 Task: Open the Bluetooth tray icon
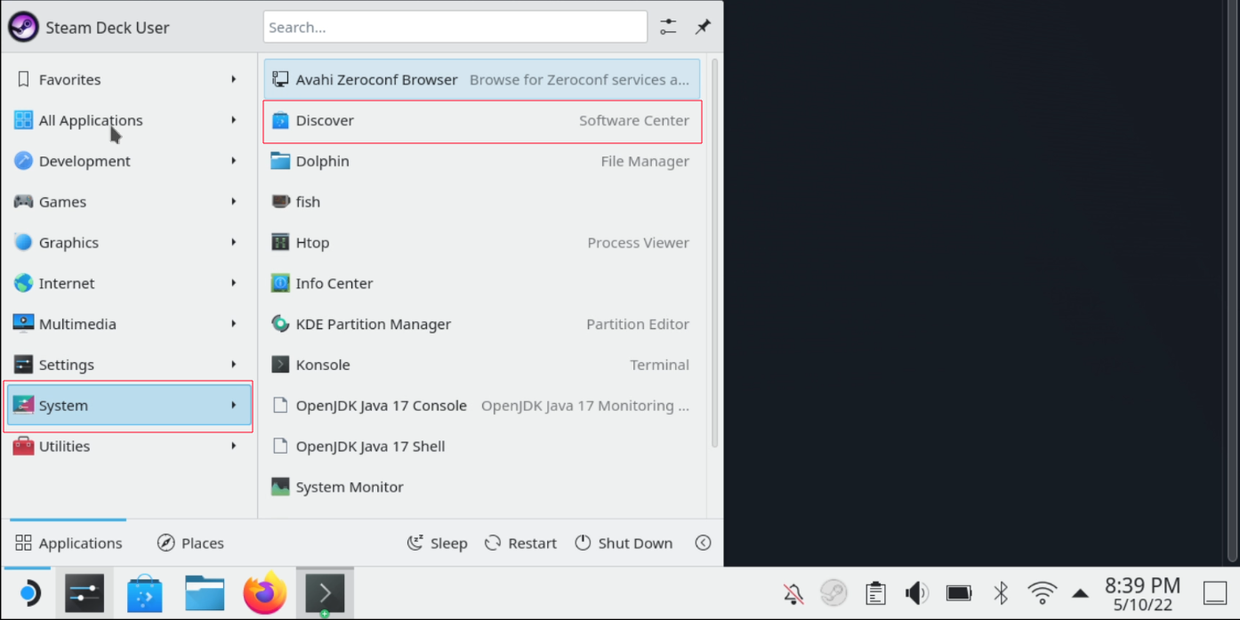tap(1000, 594)
